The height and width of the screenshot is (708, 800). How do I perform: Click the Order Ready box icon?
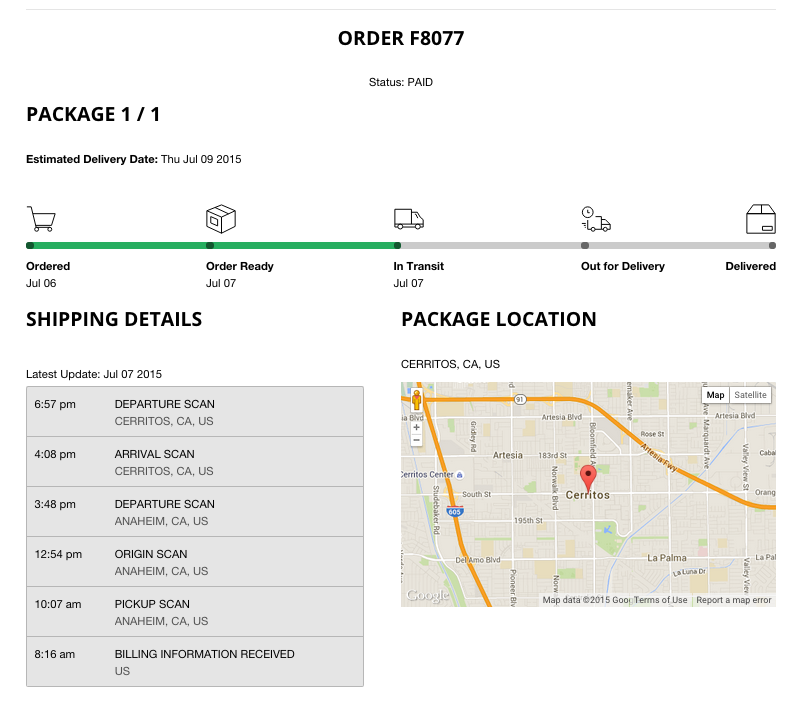(x=220, y=219)
